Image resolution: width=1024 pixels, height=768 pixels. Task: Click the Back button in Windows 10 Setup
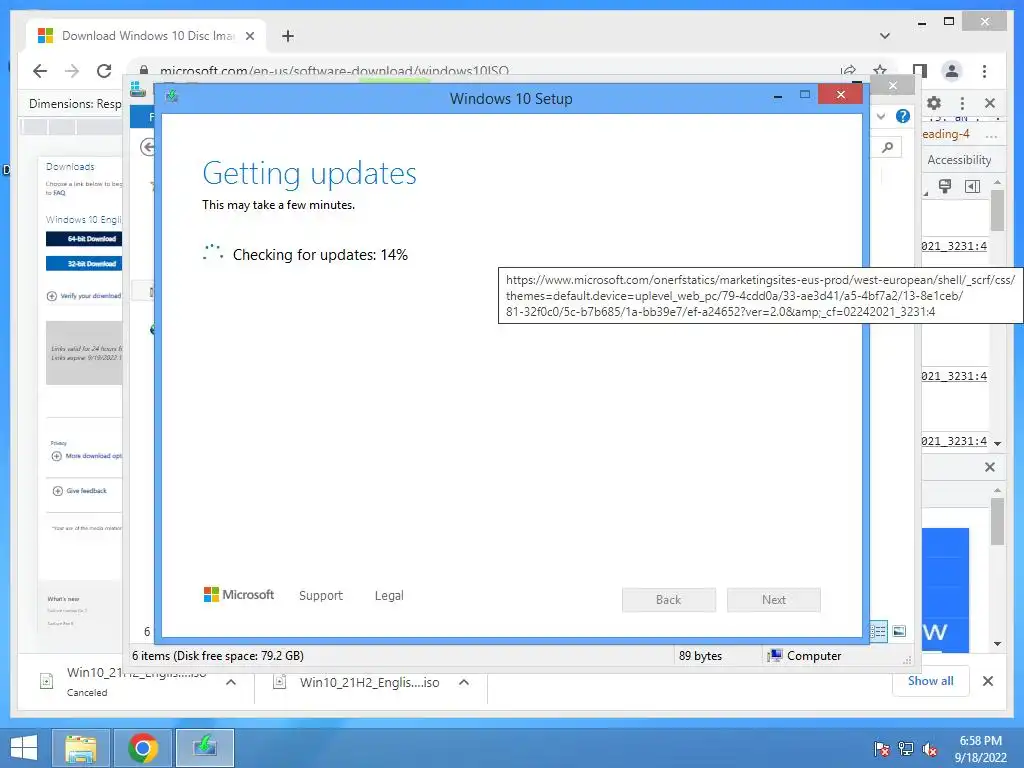tap(668, 600)
